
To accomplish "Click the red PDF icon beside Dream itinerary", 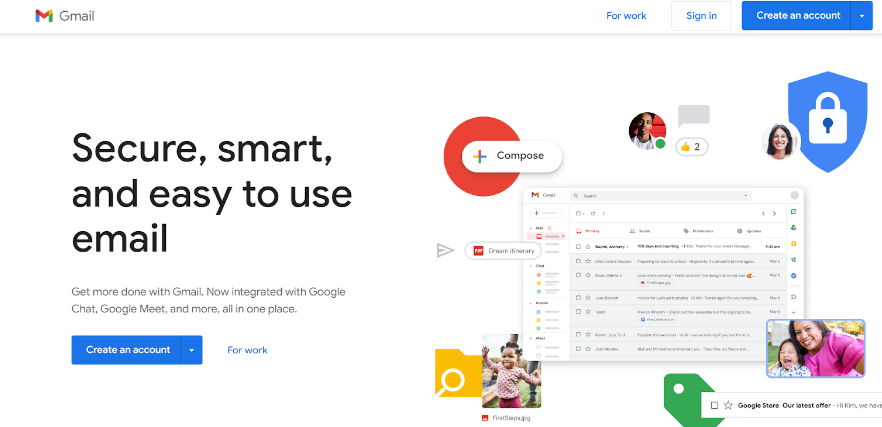I will (x=478, y=251).
